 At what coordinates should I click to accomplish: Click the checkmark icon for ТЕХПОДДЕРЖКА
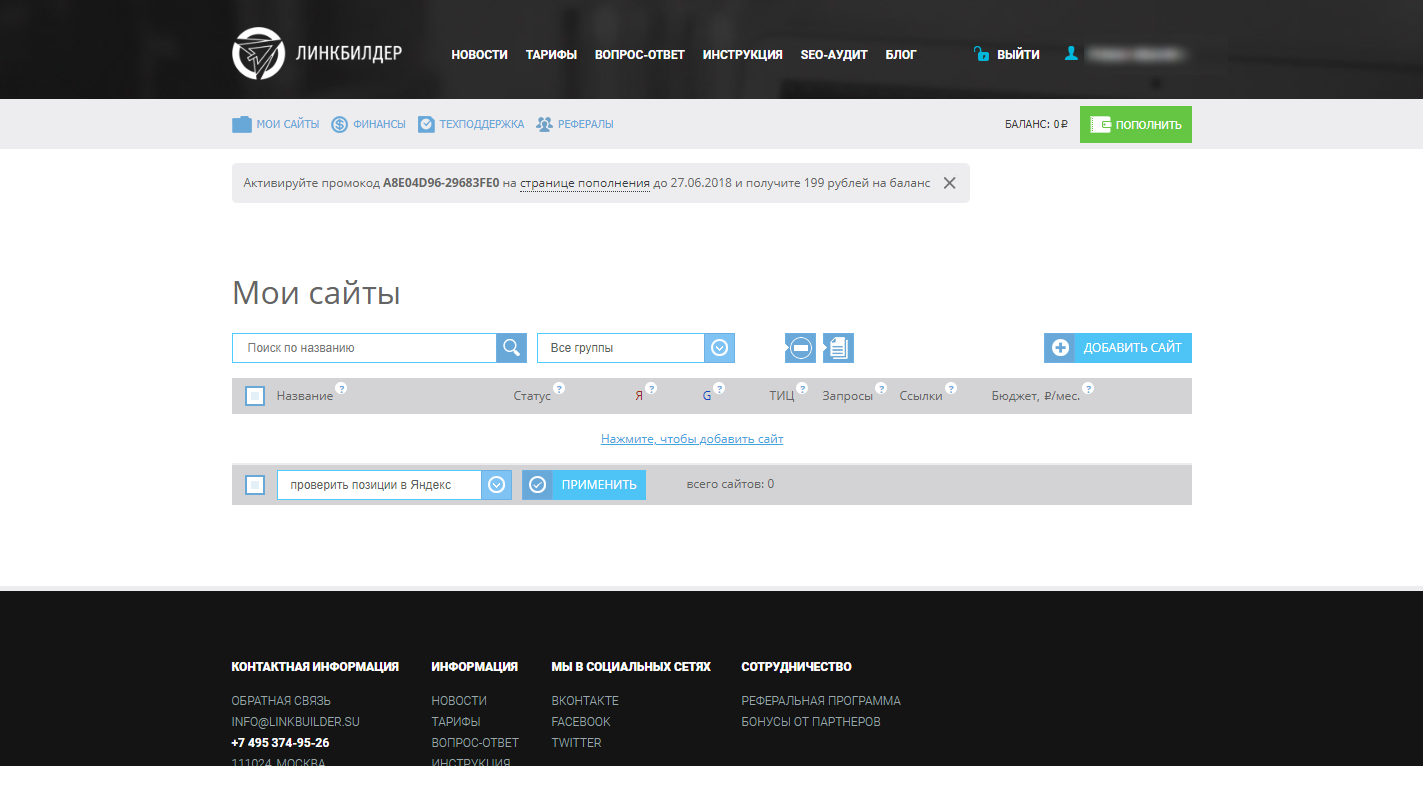426,125
